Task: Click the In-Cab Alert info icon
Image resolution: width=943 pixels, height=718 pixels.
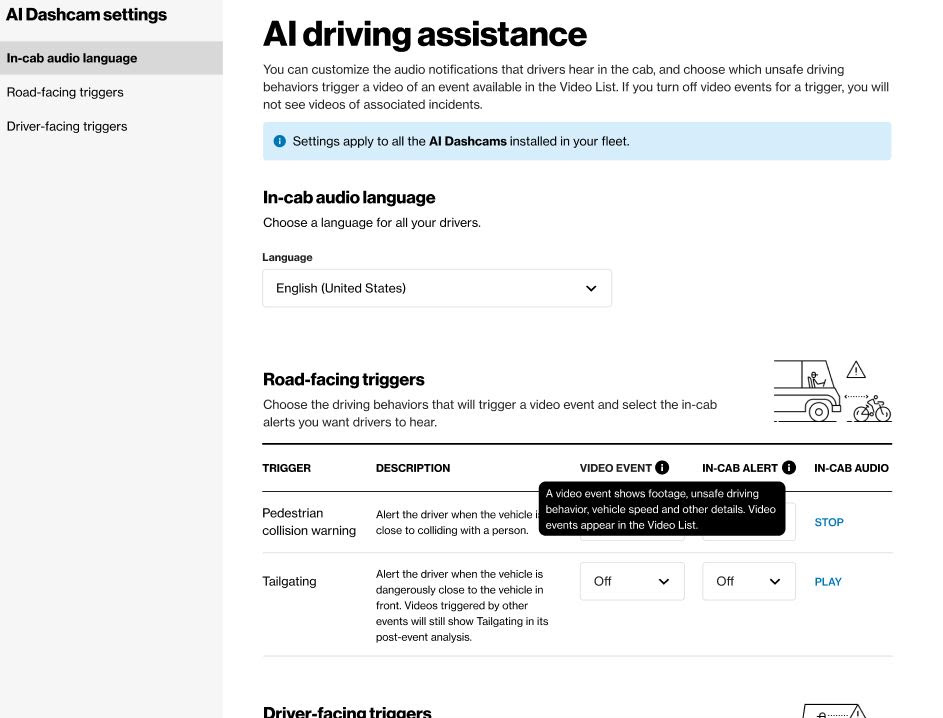Action: click(x=788, y=467)
